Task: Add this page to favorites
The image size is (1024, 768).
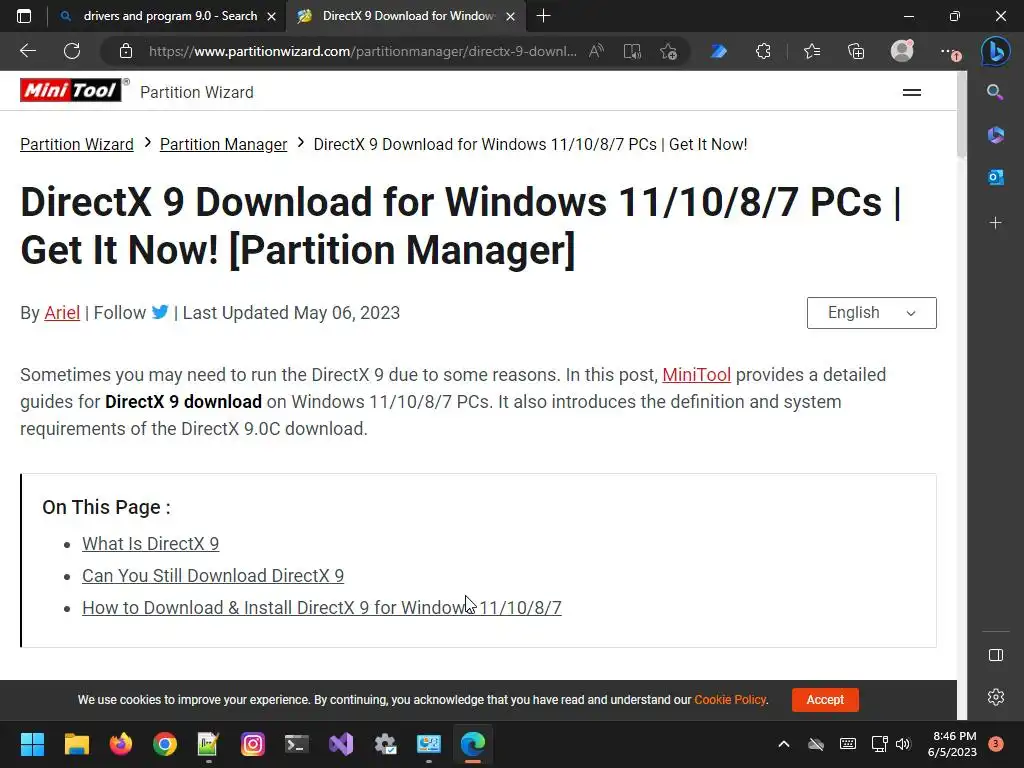Action: coord(668,51)
